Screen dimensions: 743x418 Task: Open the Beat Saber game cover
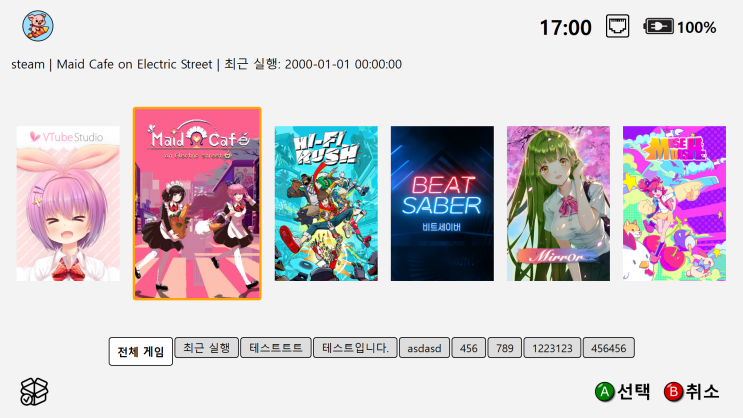pos(442,203)
